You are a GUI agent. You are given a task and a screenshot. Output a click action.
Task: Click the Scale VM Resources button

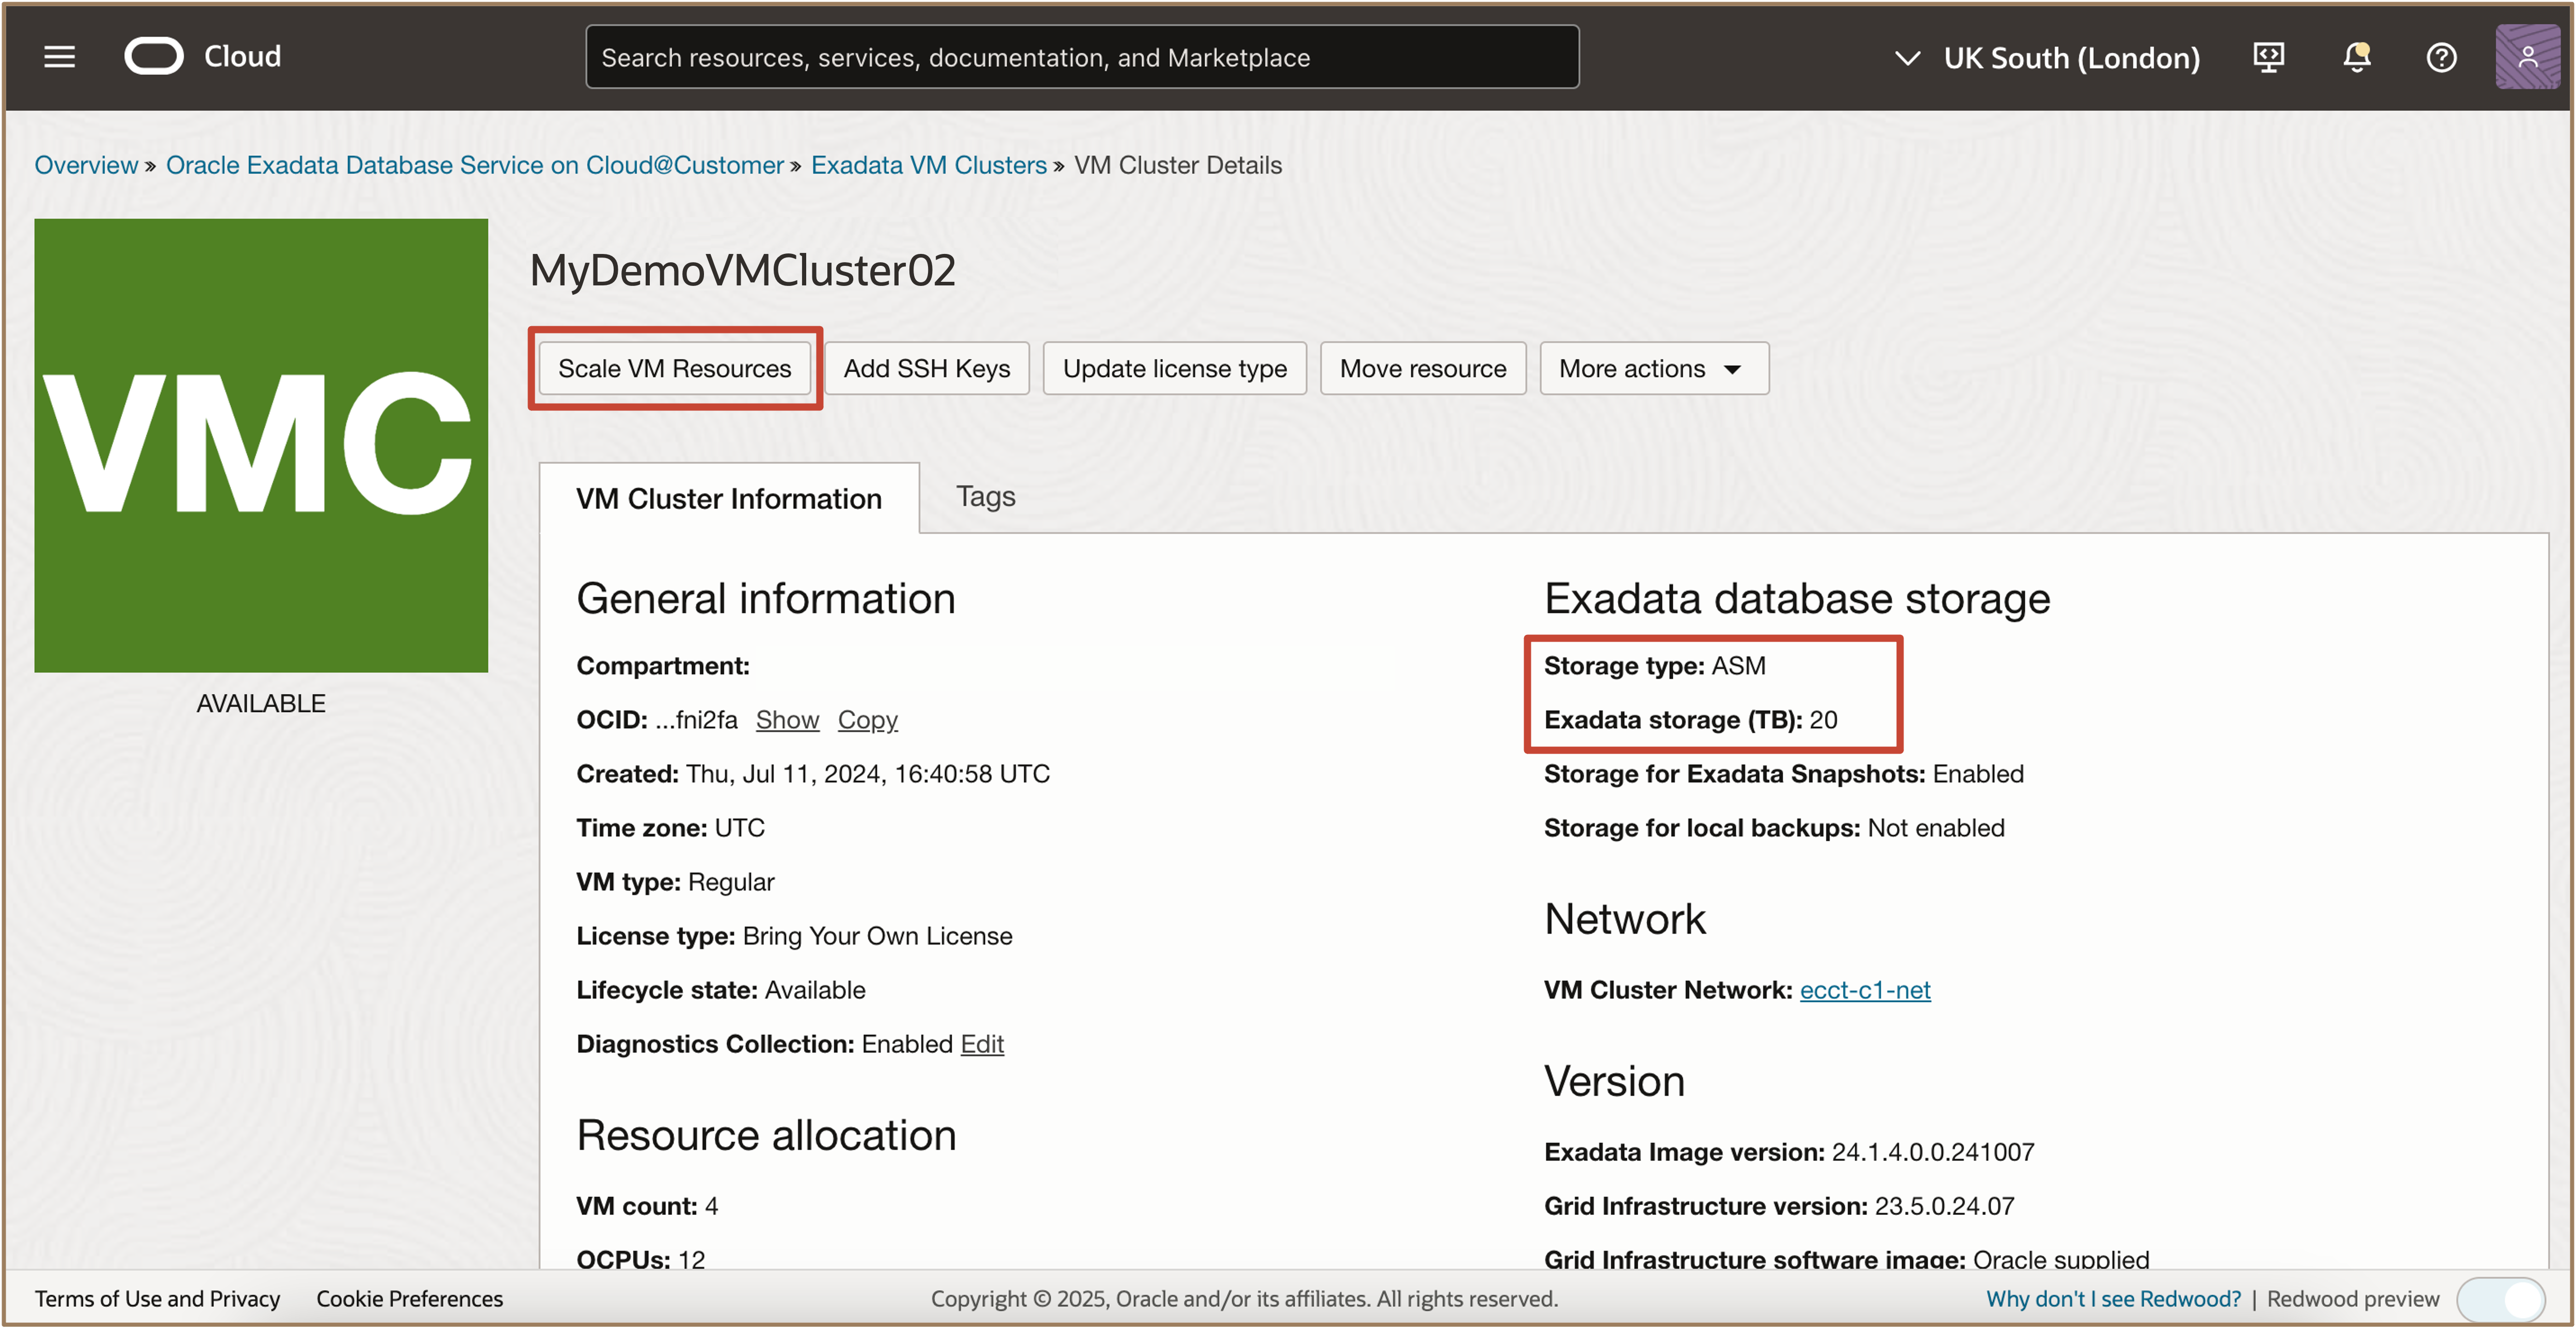(674, 368)
